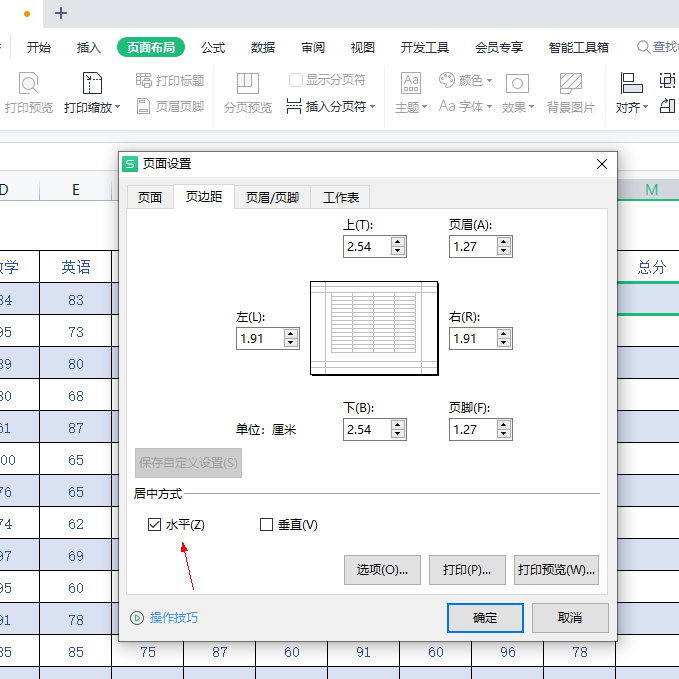Decrease the Bottom (下) margin value

(398, 434)
